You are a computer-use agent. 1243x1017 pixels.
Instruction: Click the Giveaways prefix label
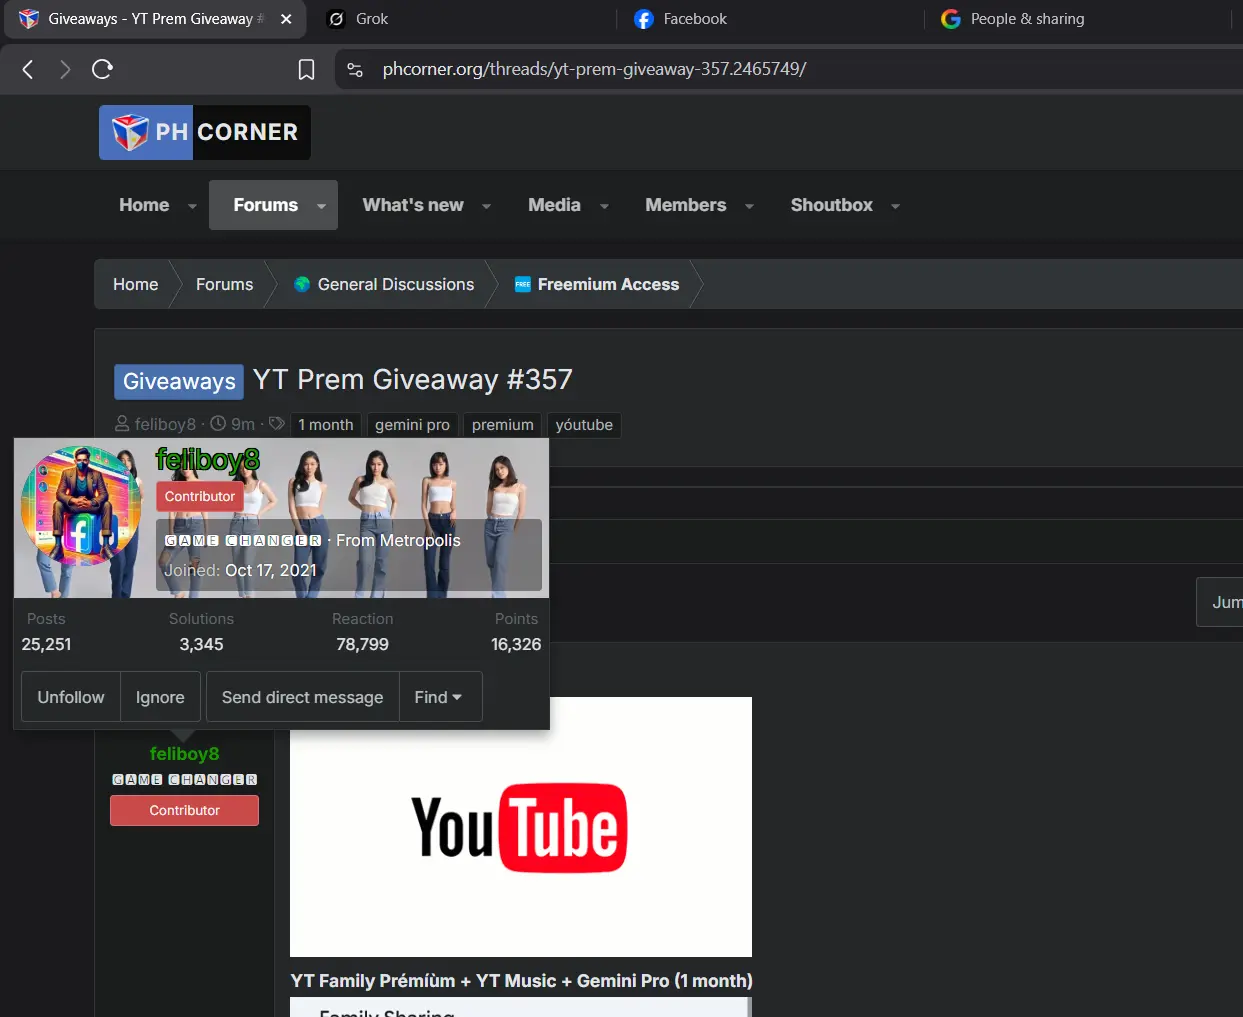click(179, 381)
